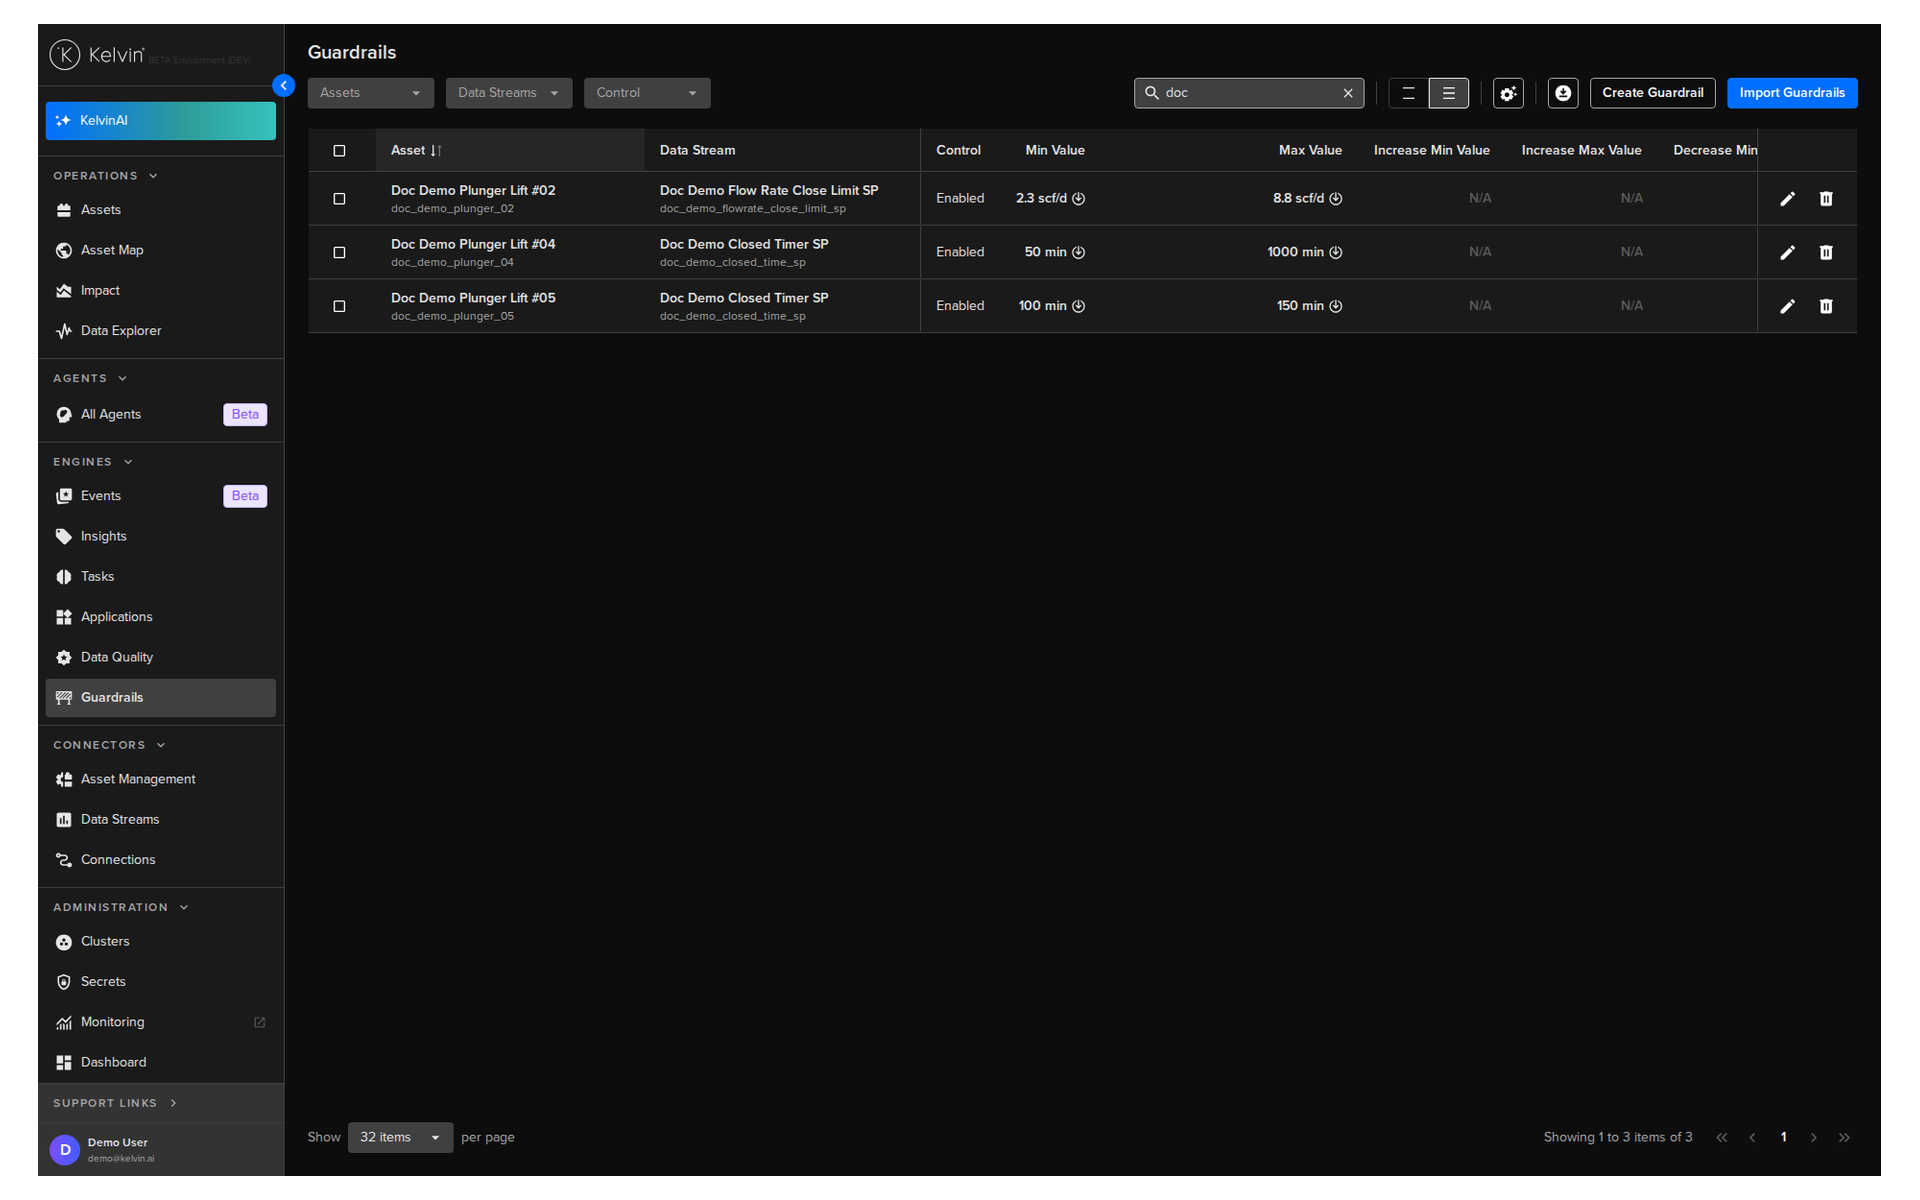Image resolution: width=1920 pixels, height=1200 pixels.
Task: Open Applications in the sidebar
Action: point(160,617)
